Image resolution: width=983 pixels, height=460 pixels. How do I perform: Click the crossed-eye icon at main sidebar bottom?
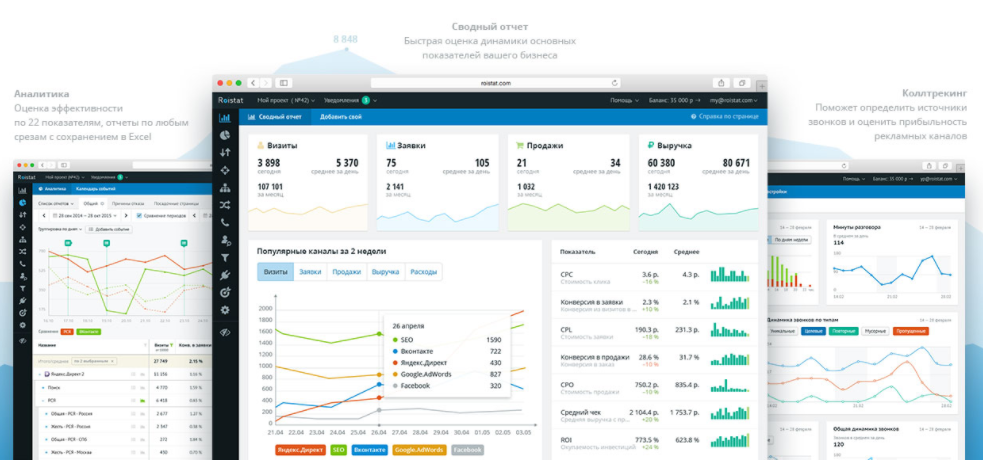pos(224,333)
